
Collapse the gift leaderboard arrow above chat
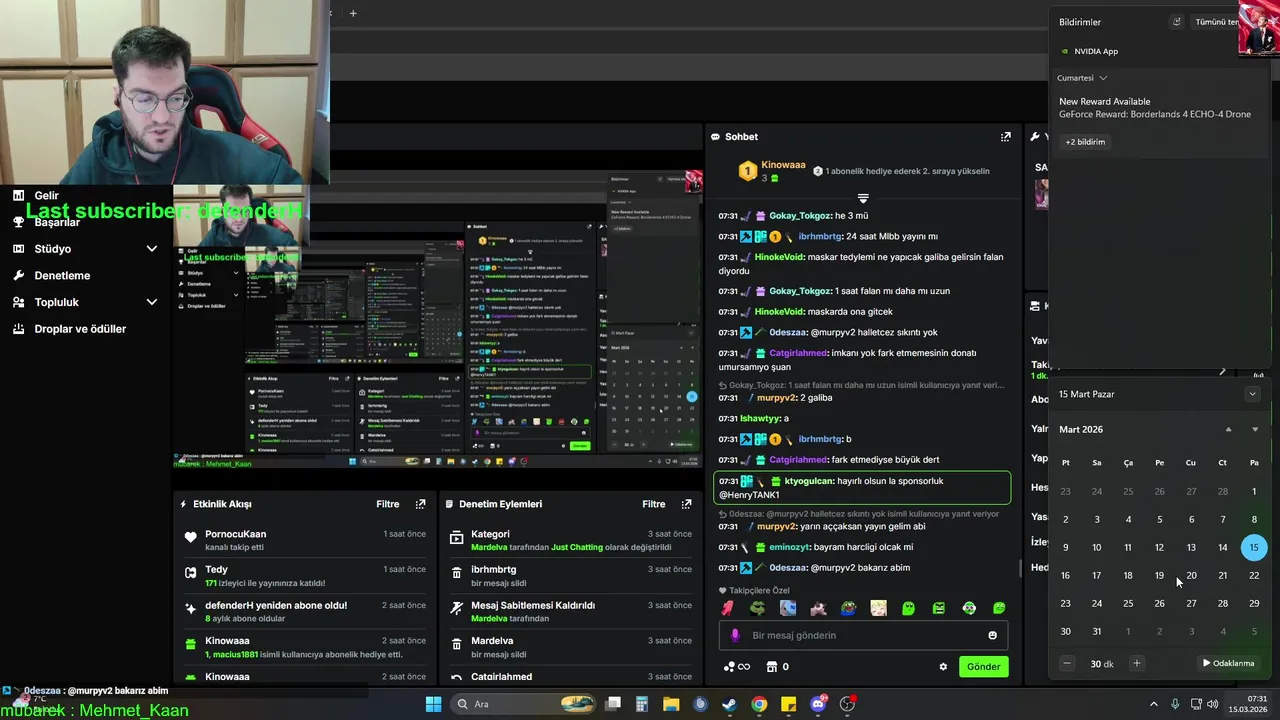click(x=863, y=198)
